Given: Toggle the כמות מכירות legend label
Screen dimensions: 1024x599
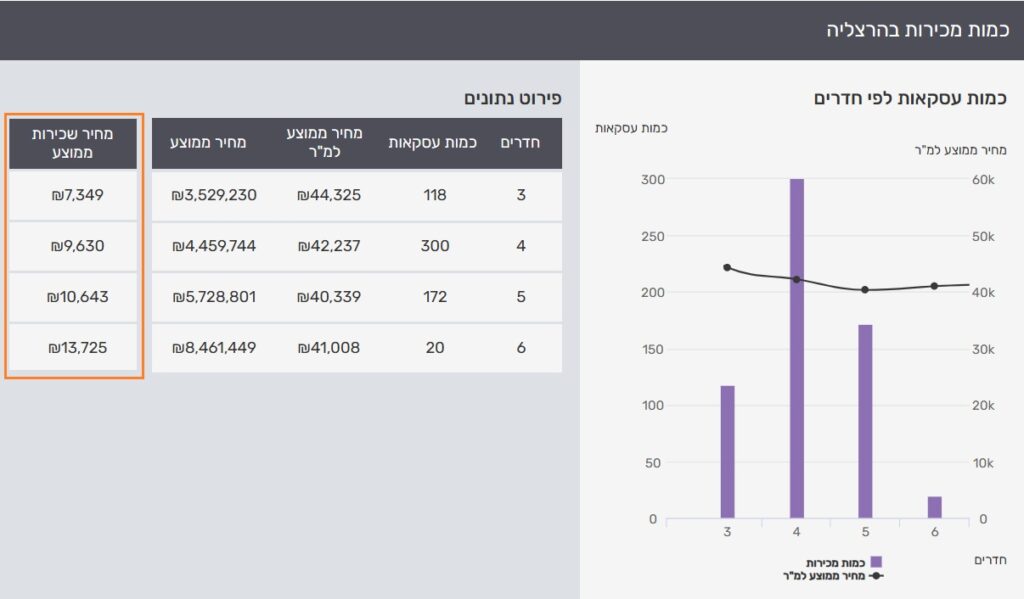Looking at the screenshot, I should point(837,563).
